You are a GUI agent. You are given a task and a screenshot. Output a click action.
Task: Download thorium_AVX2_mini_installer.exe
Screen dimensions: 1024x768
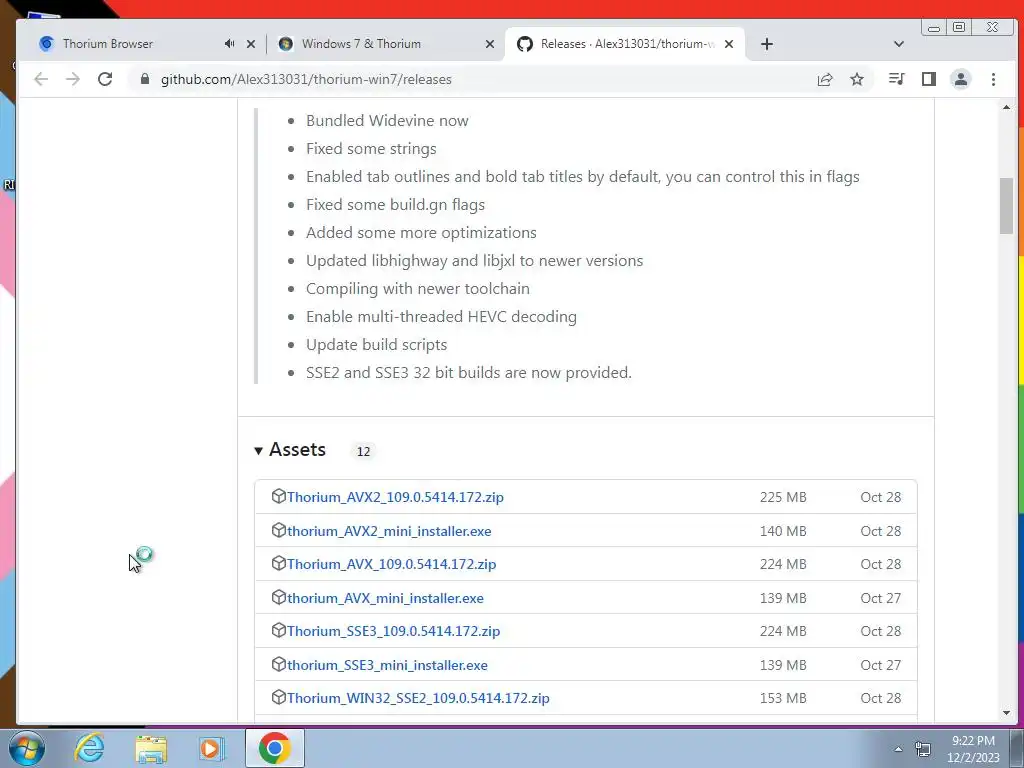(x=389, y=531)
